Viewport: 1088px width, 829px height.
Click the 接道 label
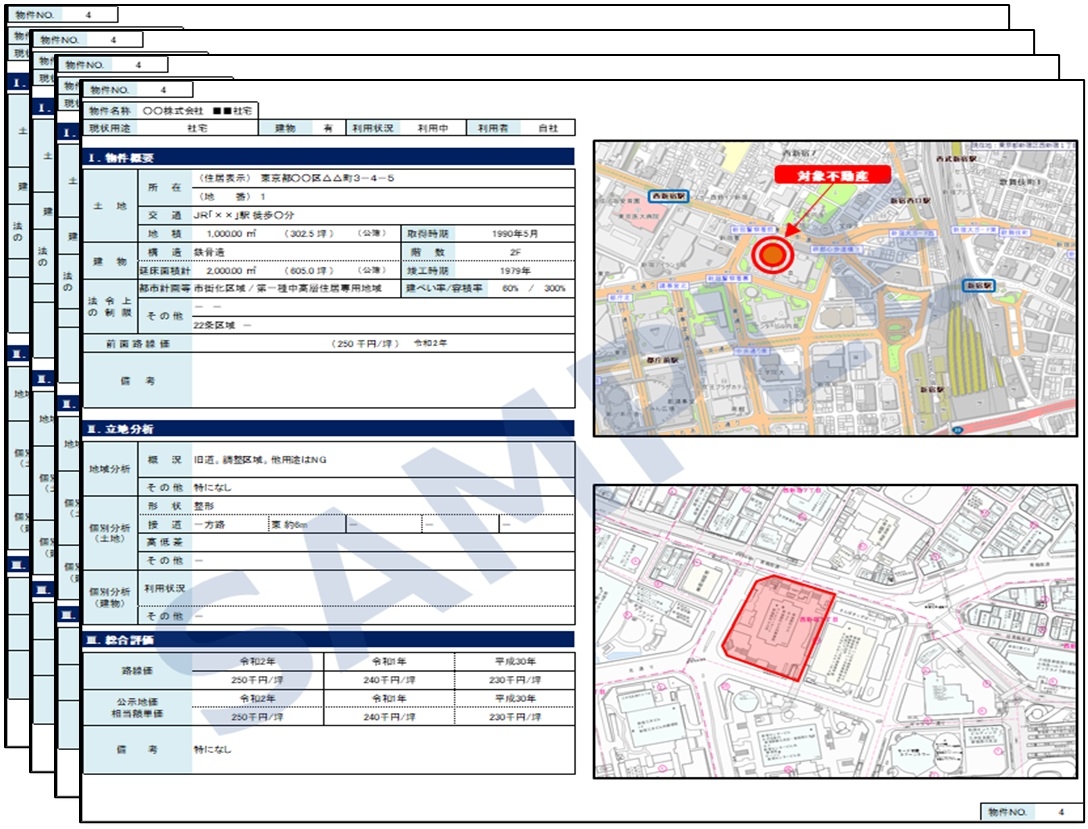(164, 524)
